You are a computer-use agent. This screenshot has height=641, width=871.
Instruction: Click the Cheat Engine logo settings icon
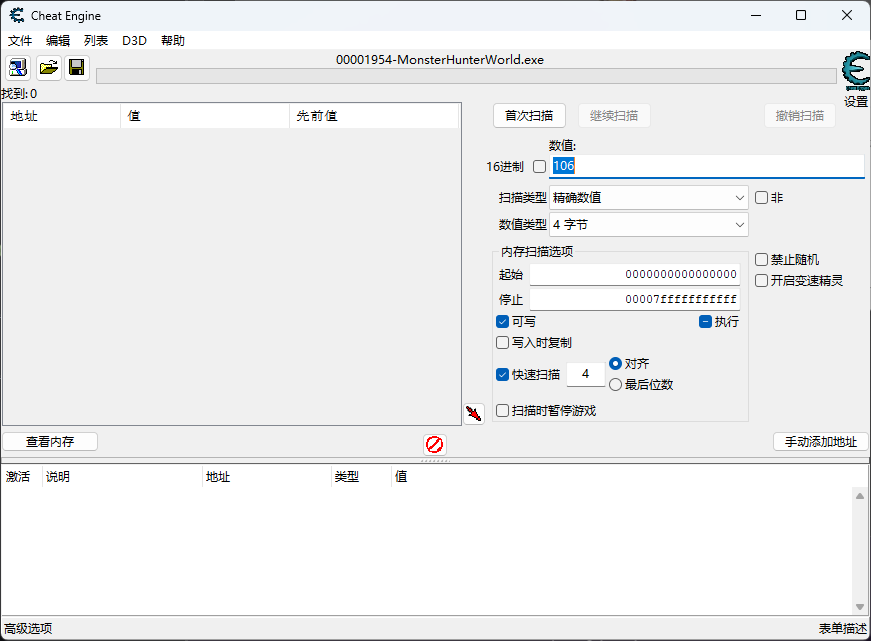point(855,72)
